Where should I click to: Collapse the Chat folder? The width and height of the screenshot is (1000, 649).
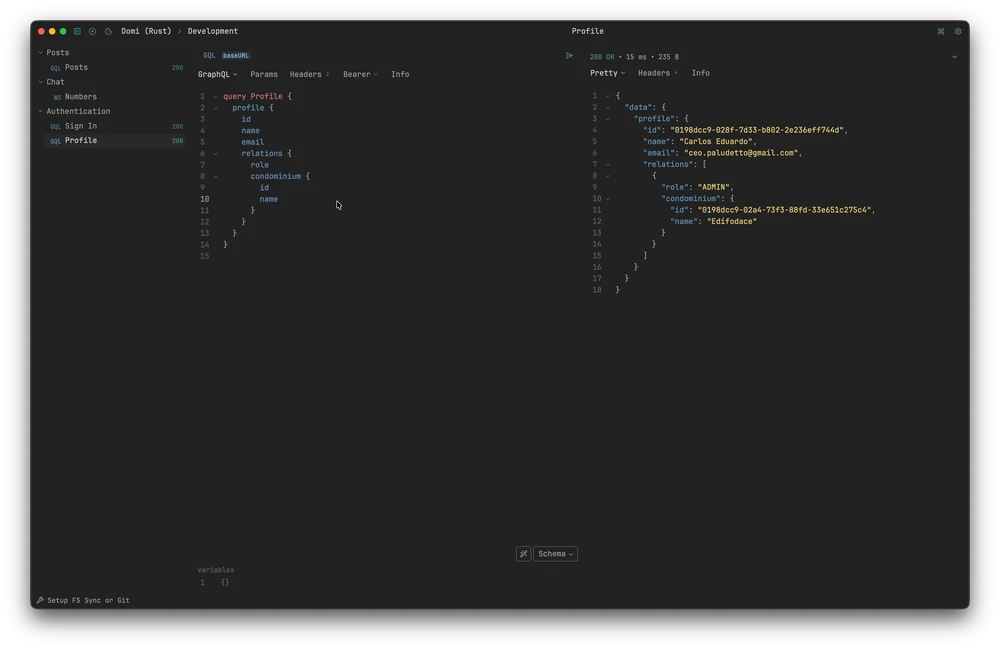41,82
